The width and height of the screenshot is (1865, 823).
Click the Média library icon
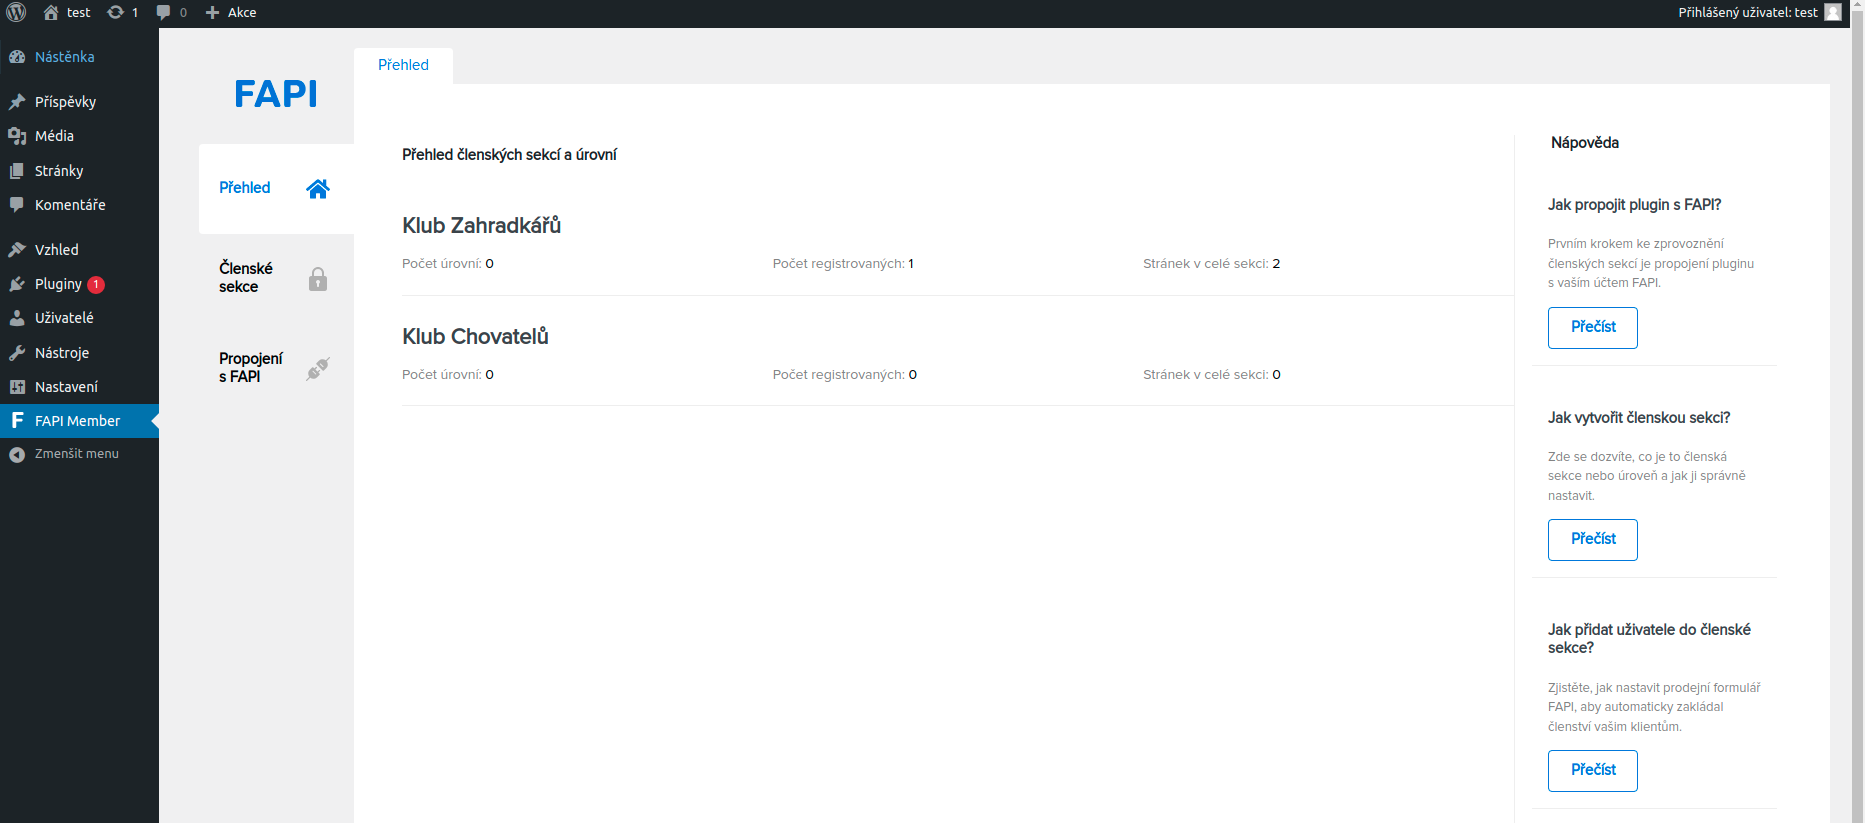pyautogui.click(x=17, y=136)
